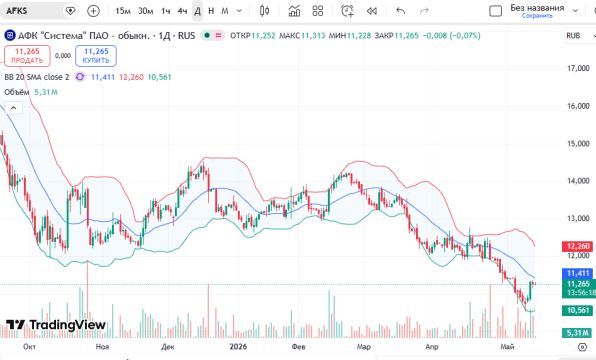Undo the last action arrow

click(401, 11)
